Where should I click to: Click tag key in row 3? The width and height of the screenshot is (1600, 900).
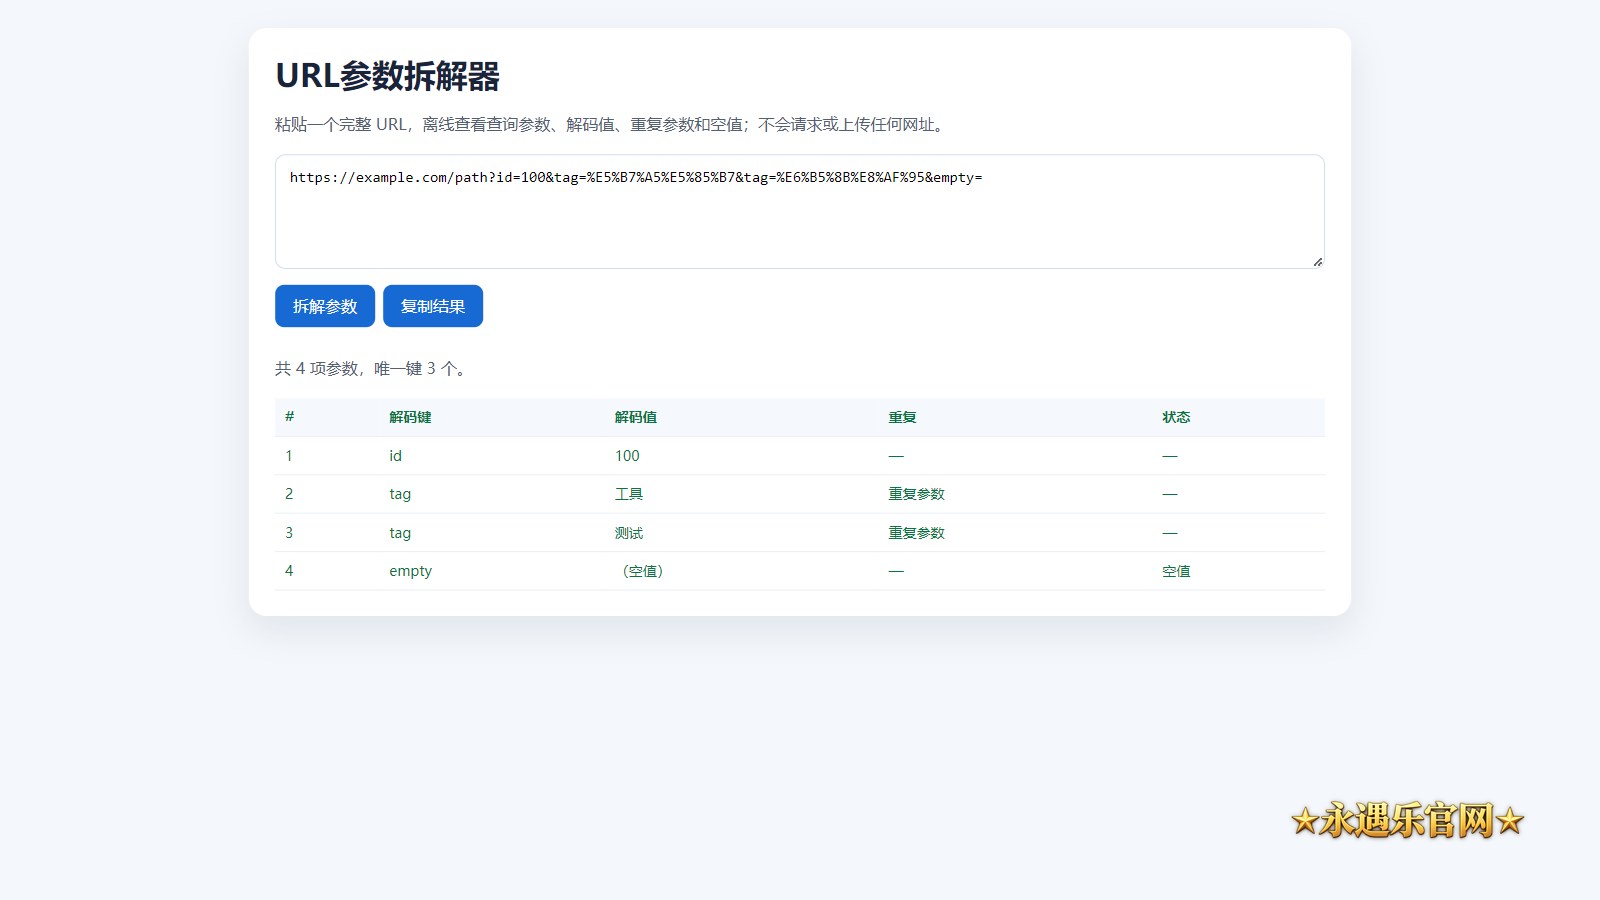tap(400, 533)
